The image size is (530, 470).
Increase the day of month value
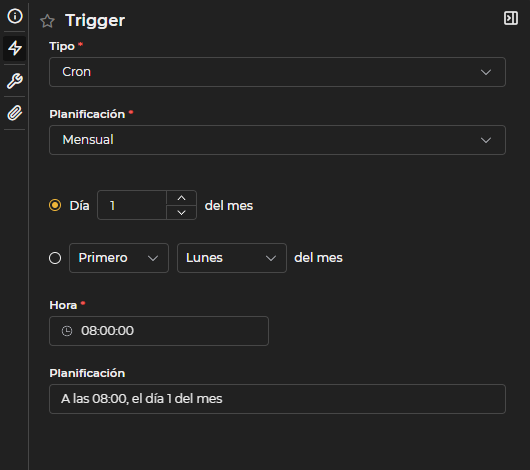182,198
